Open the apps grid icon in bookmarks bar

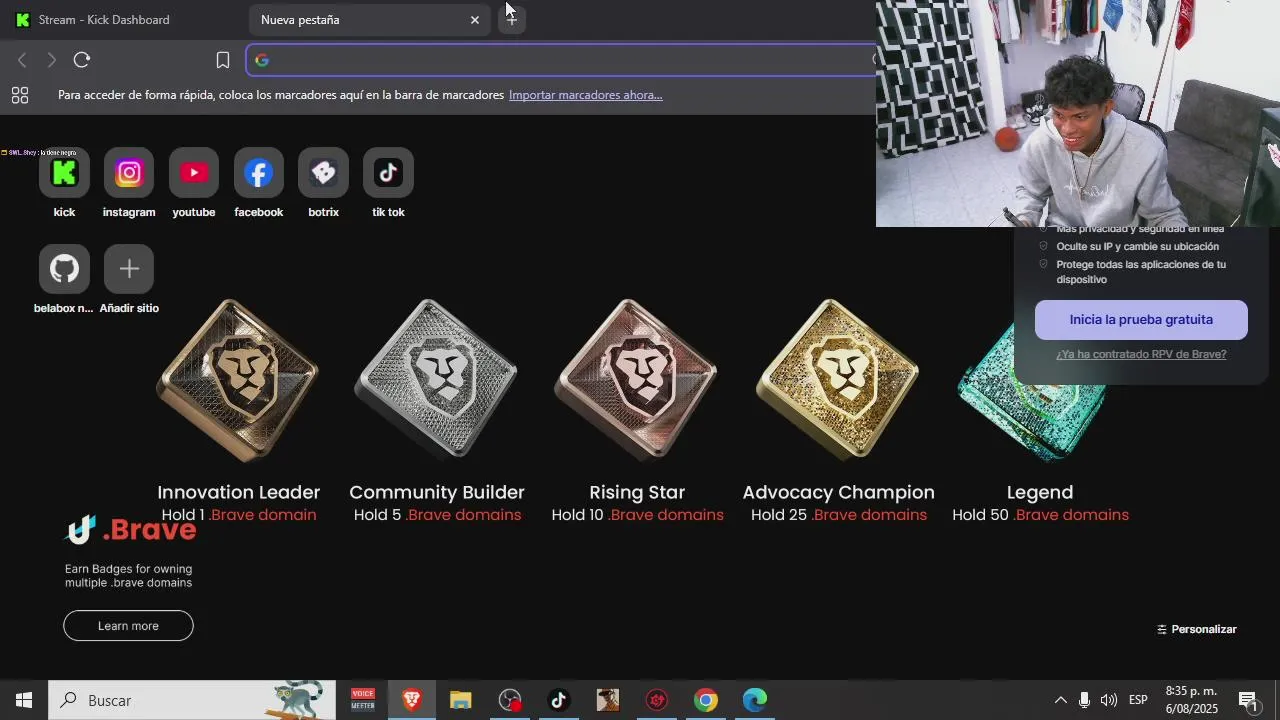point(20,95)
